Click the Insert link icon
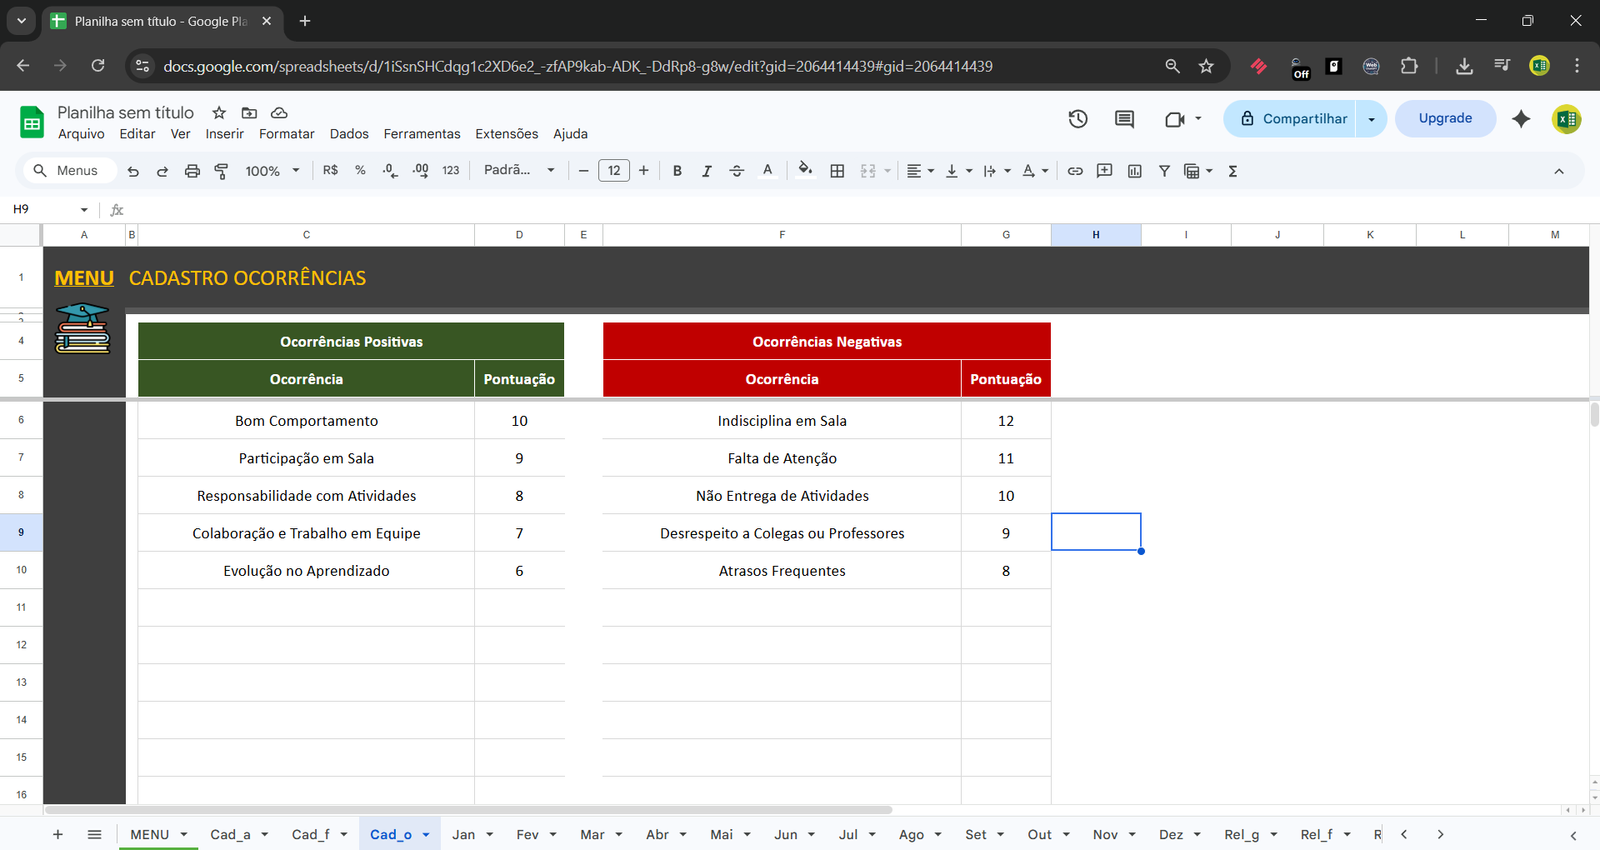This screenshot has height=850, width=1600. [1075, 171]
